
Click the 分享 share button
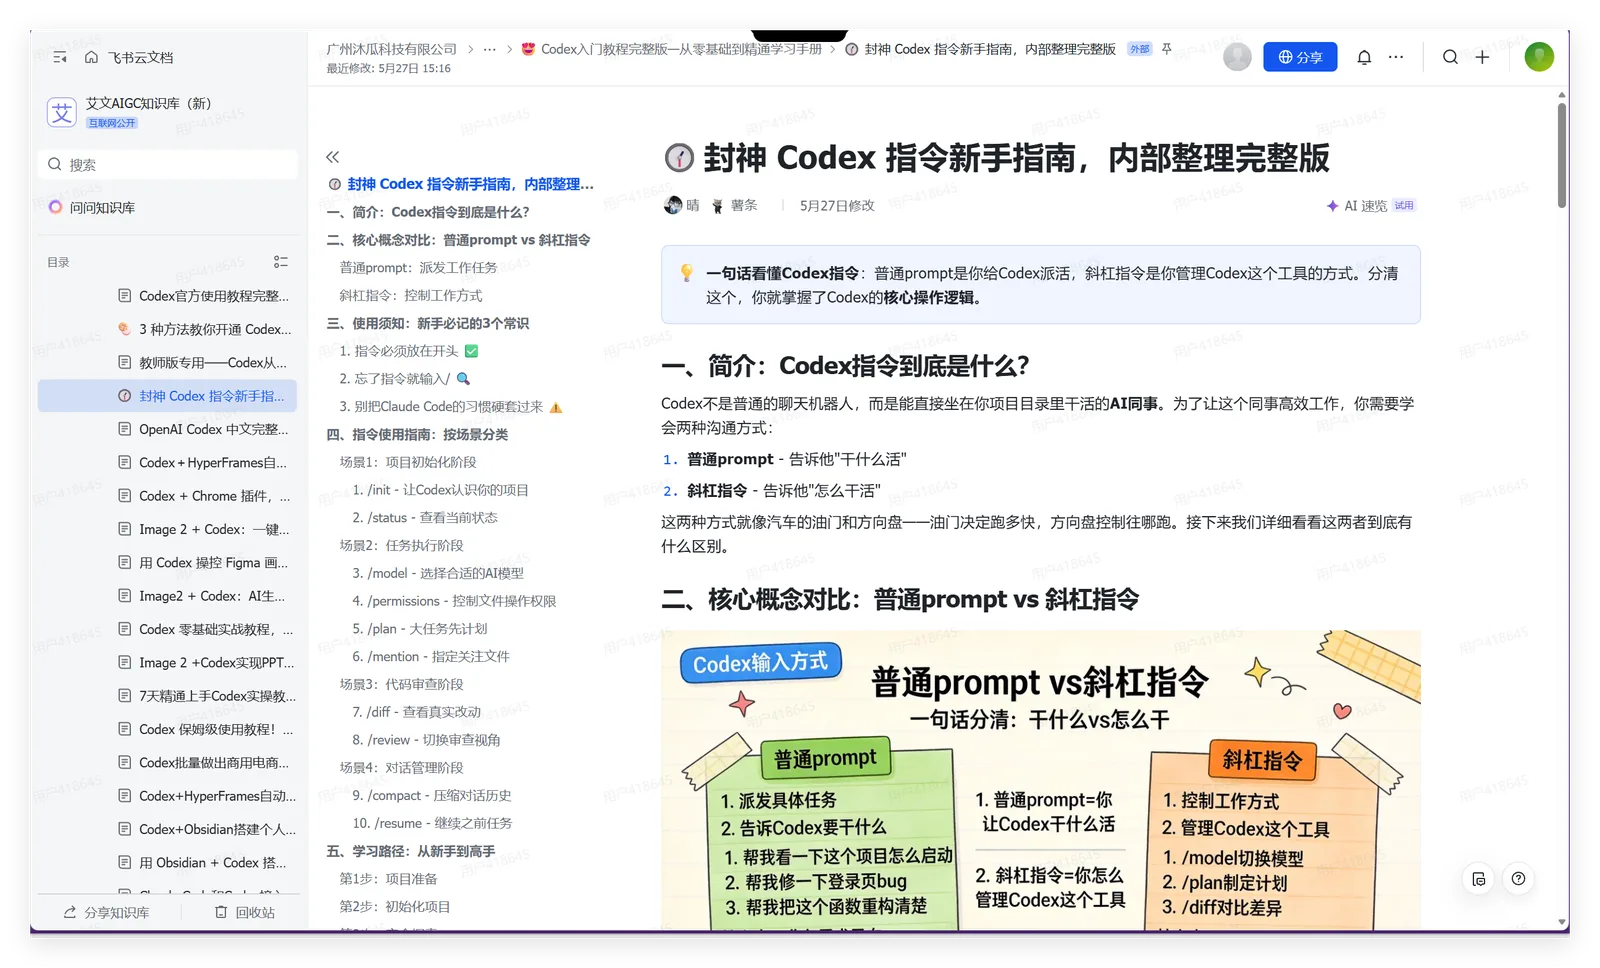[1300, 57]
